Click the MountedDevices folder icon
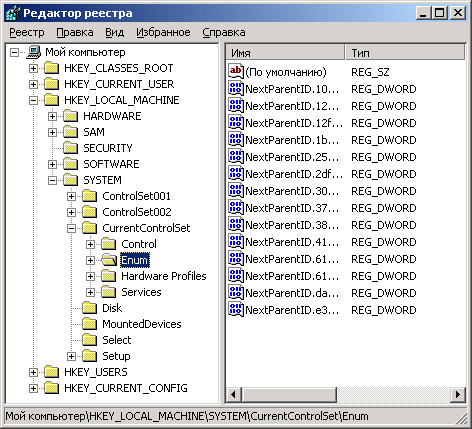 [x=90, y=324]
